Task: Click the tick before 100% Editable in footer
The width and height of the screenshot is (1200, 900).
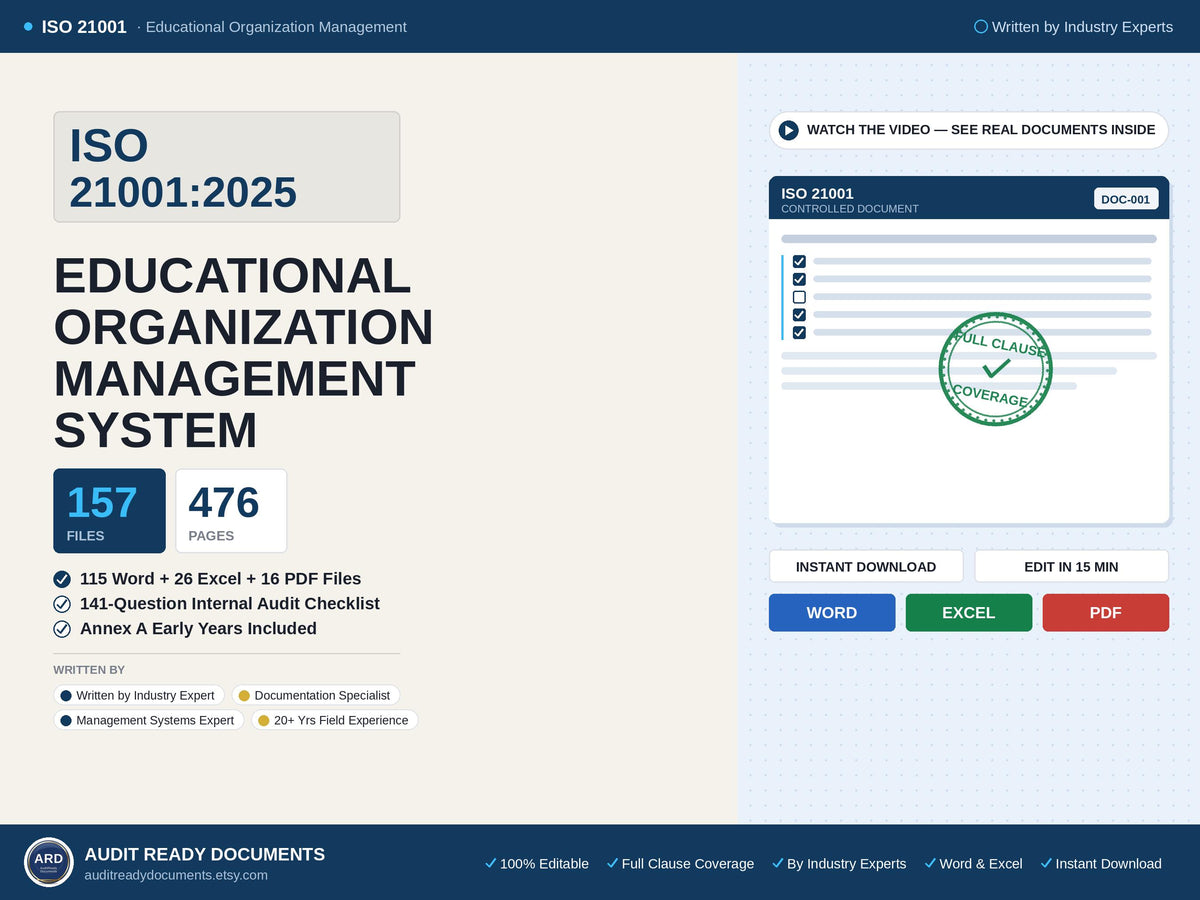Action: click(x=490, y=863)
